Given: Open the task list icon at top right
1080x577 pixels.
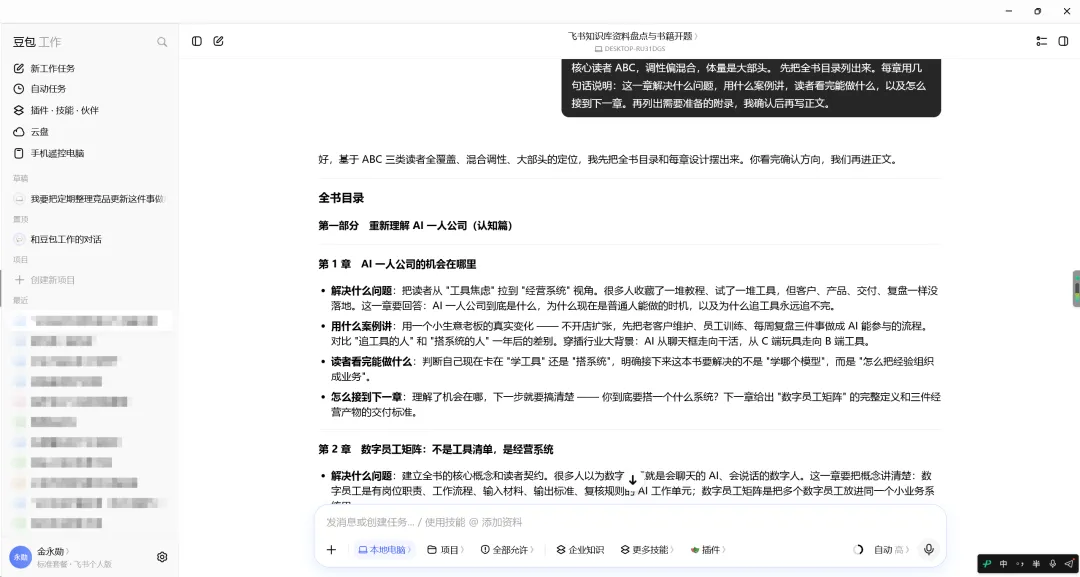Looking at the screenshot, I should (1041, 41).
